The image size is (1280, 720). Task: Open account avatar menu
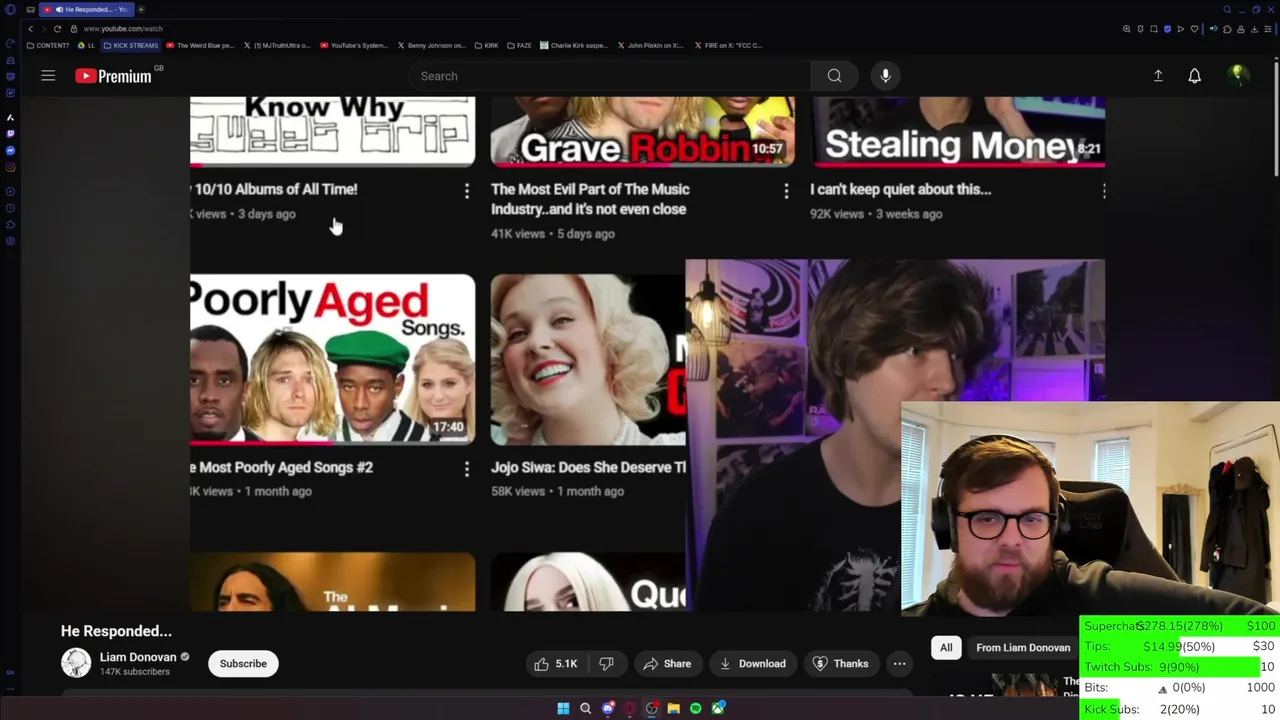(1238, 76)
